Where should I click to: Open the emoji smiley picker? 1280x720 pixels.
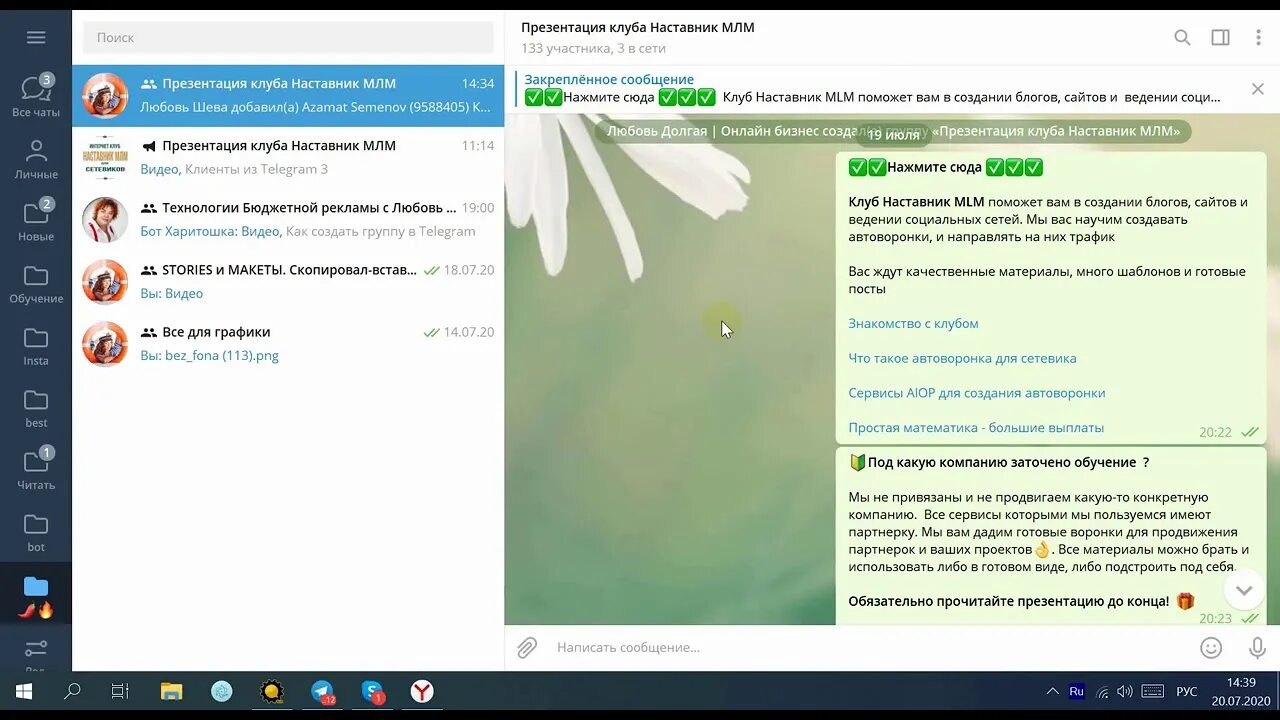1211,648
